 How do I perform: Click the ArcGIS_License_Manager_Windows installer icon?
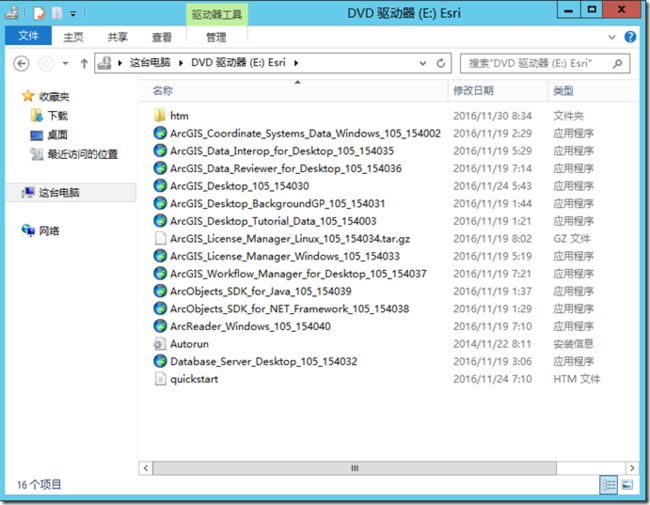pos(160,256)
